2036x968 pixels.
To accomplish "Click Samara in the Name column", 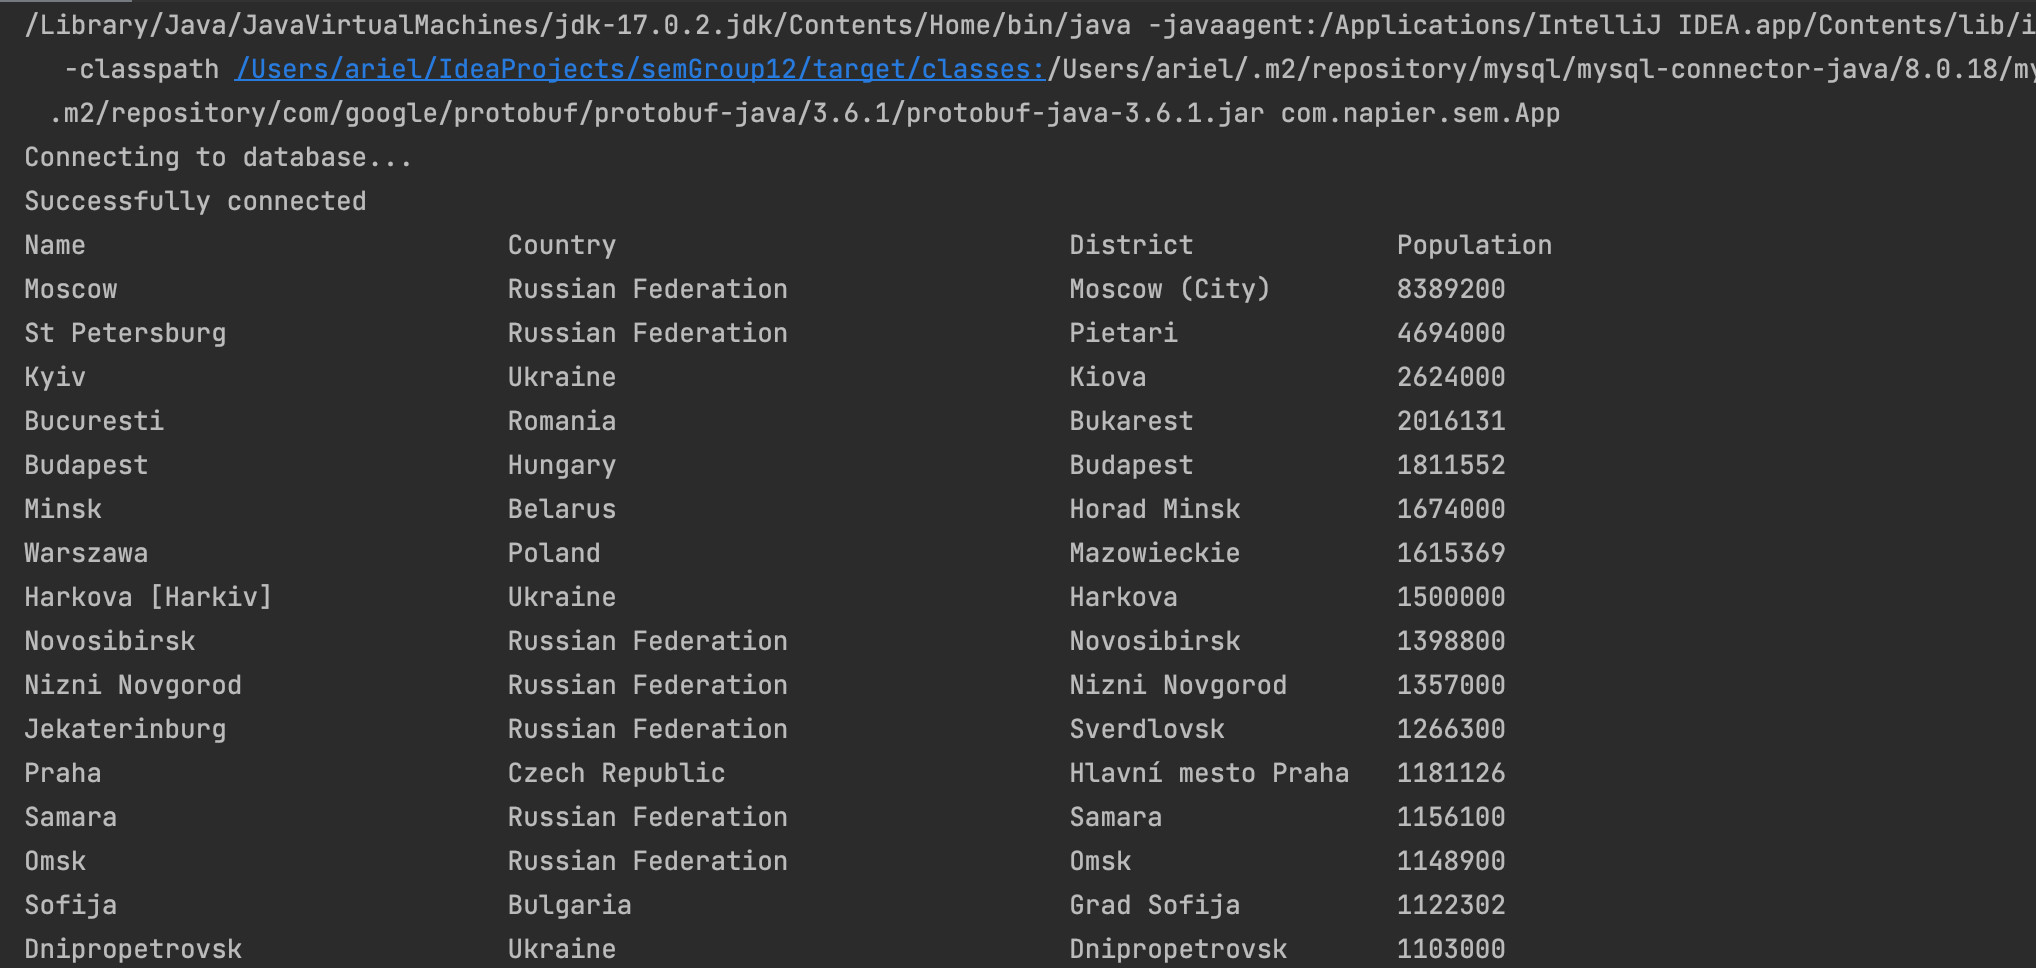I will coord(71,817).
